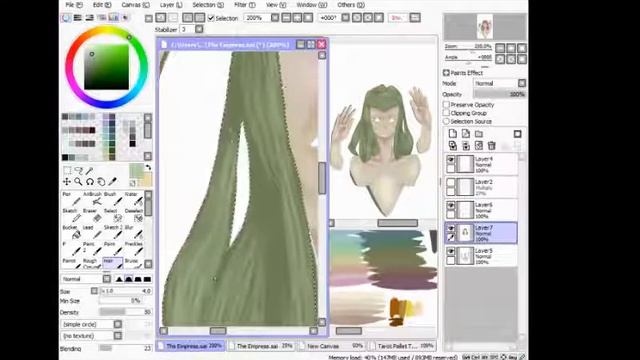The image size is (640, 360).
Task: Enable Selection Source option
Action: tap(446, 121)
